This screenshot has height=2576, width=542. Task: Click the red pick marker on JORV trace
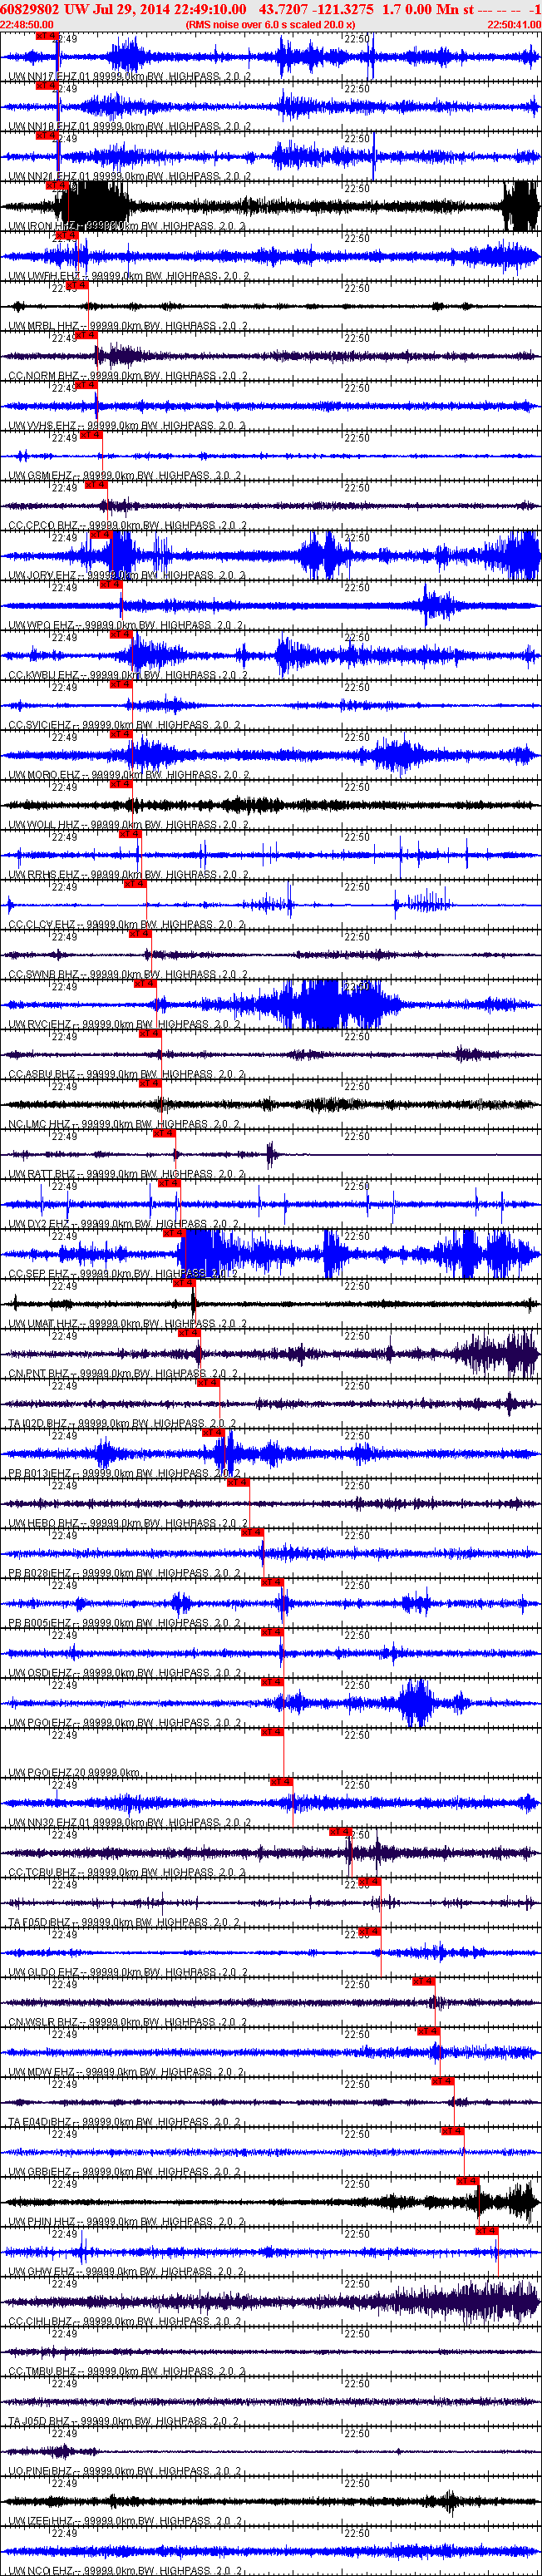coord(100,535)
